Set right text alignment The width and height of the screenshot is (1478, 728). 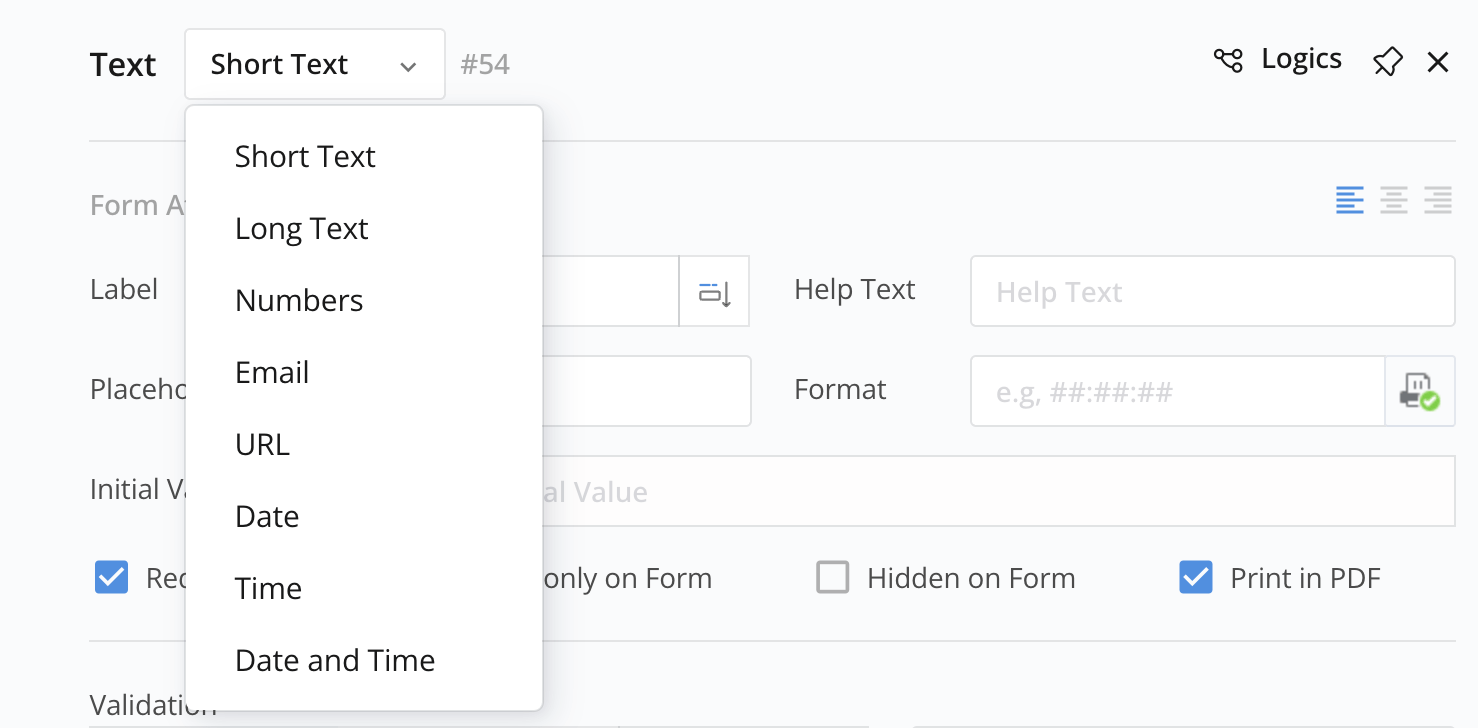click(x=1438, y=200)
